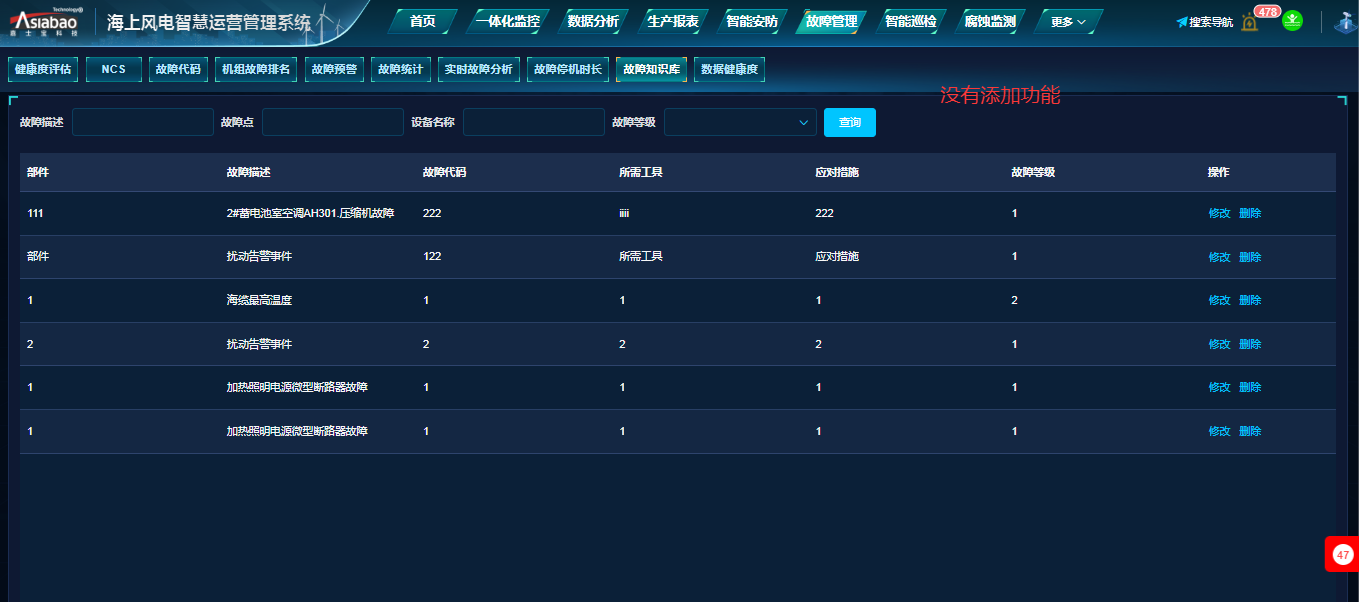Open the 故障管理 top menu
The image size is (1359, 602).
click(831, 22)
